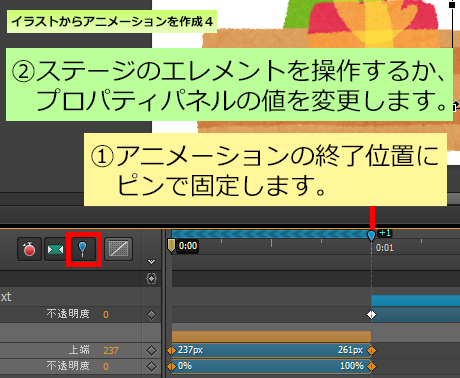Click the black selection handle at the stage's top right

452,5
